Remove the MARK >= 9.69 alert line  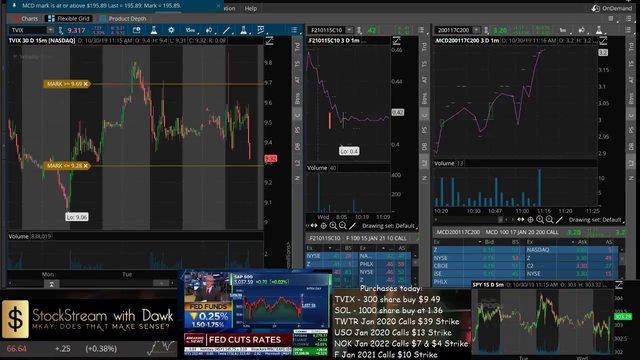tap(85, 84)
